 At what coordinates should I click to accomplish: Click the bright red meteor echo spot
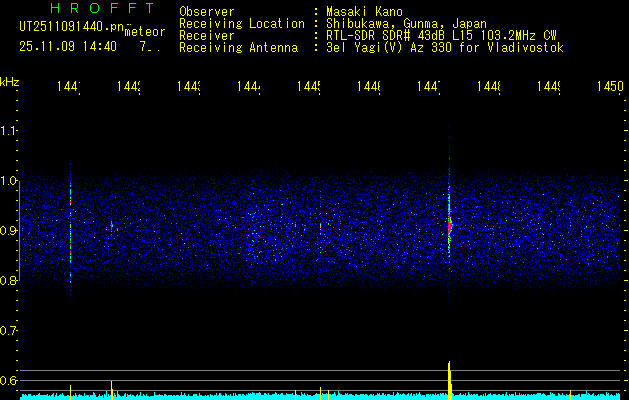coord(450,227)
